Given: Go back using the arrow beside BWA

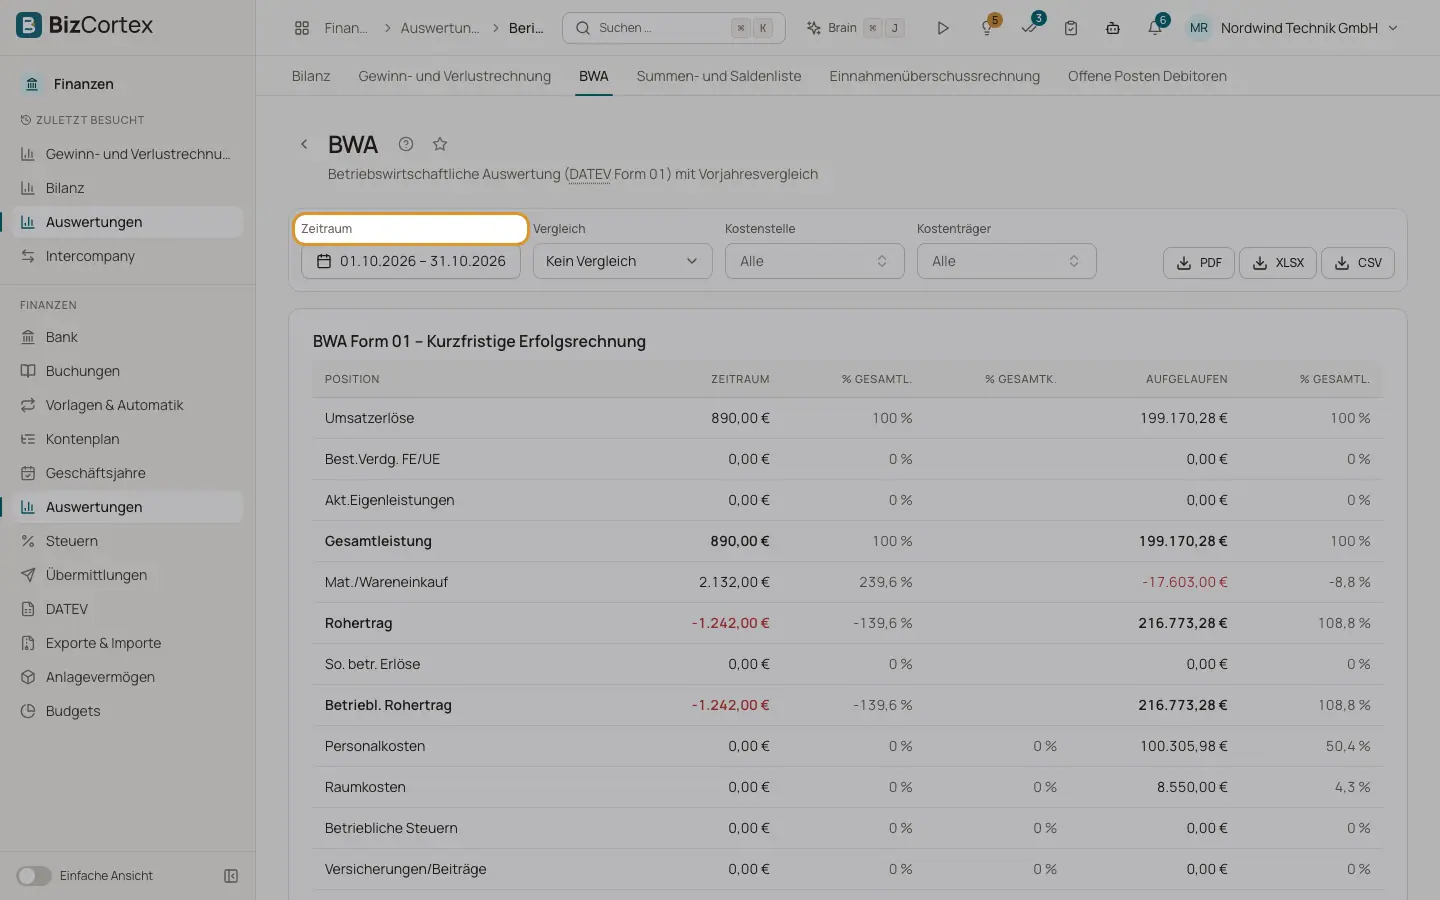Looking at the screenshot, I should [x=304, y=144].
